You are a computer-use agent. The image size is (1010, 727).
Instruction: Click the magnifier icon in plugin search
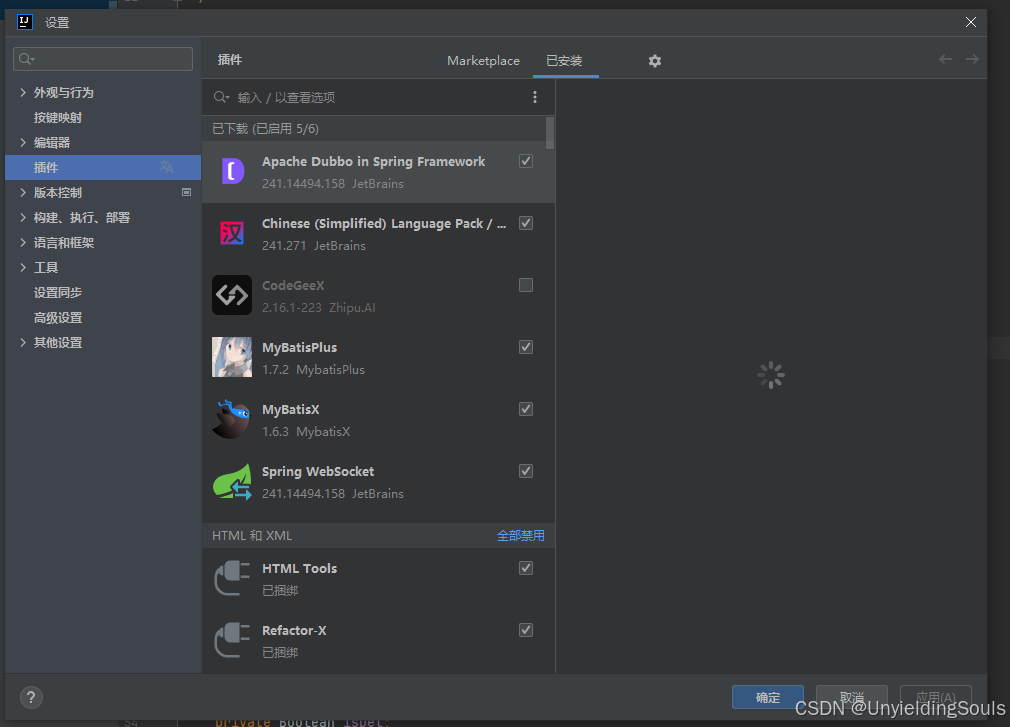click(x=221, y=97)
